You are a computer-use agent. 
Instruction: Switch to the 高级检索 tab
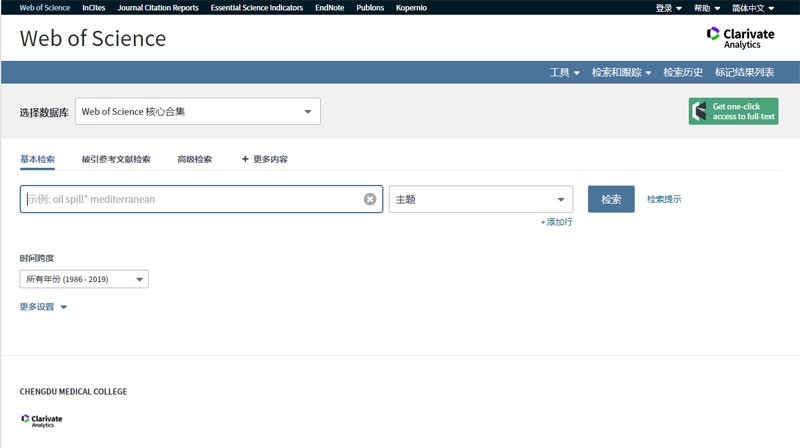[194, 159]
